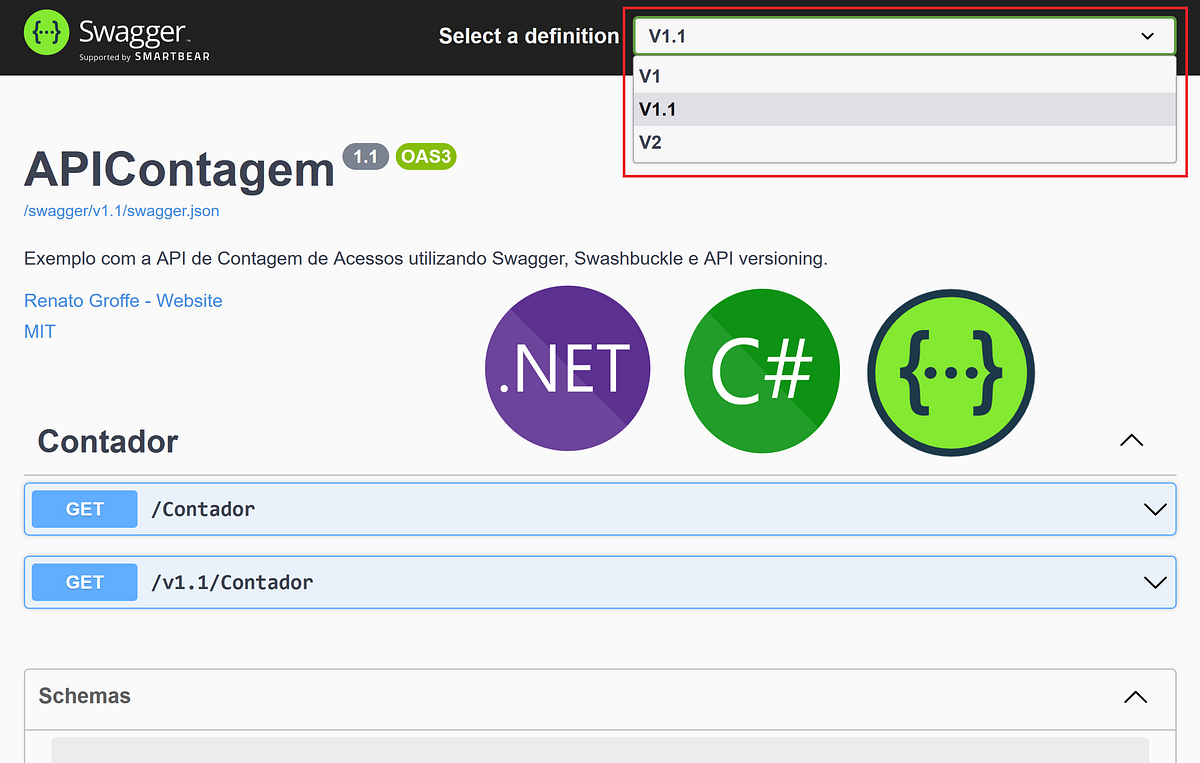Click the C# green logo icon
1200x763 pixels.
(762, 368)
